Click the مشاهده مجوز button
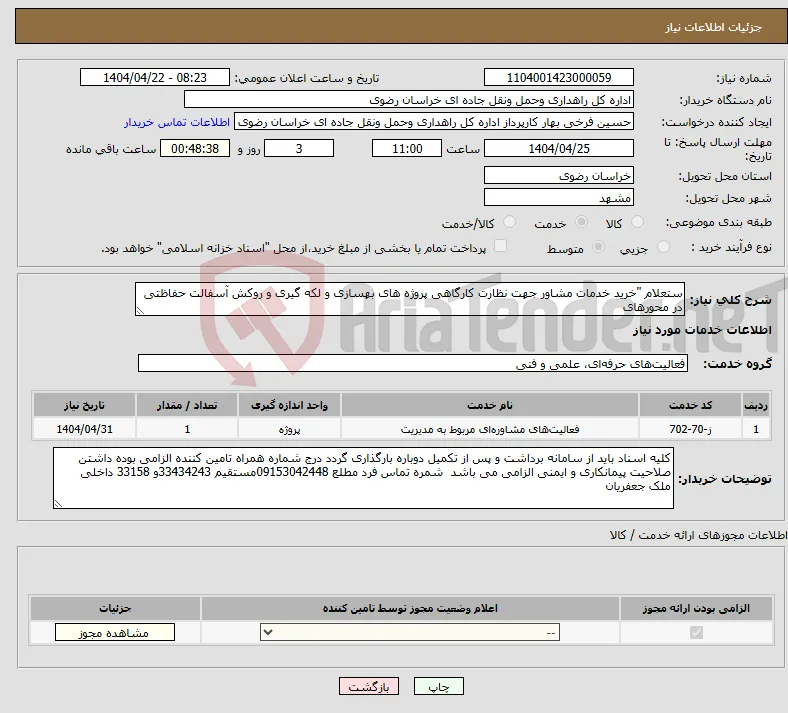Image resolution: width=788 pixels, height=713 pixels. 115,632
